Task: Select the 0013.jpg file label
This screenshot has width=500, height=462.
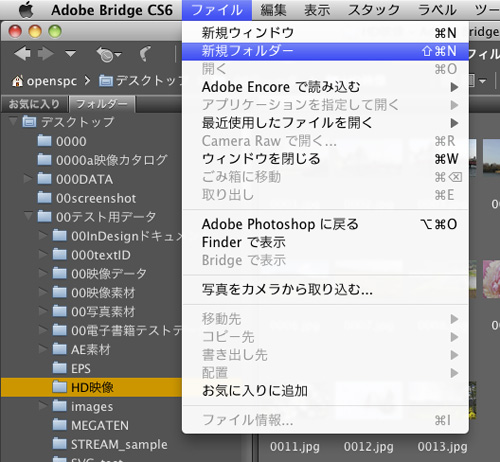Action: coord(442,447)
